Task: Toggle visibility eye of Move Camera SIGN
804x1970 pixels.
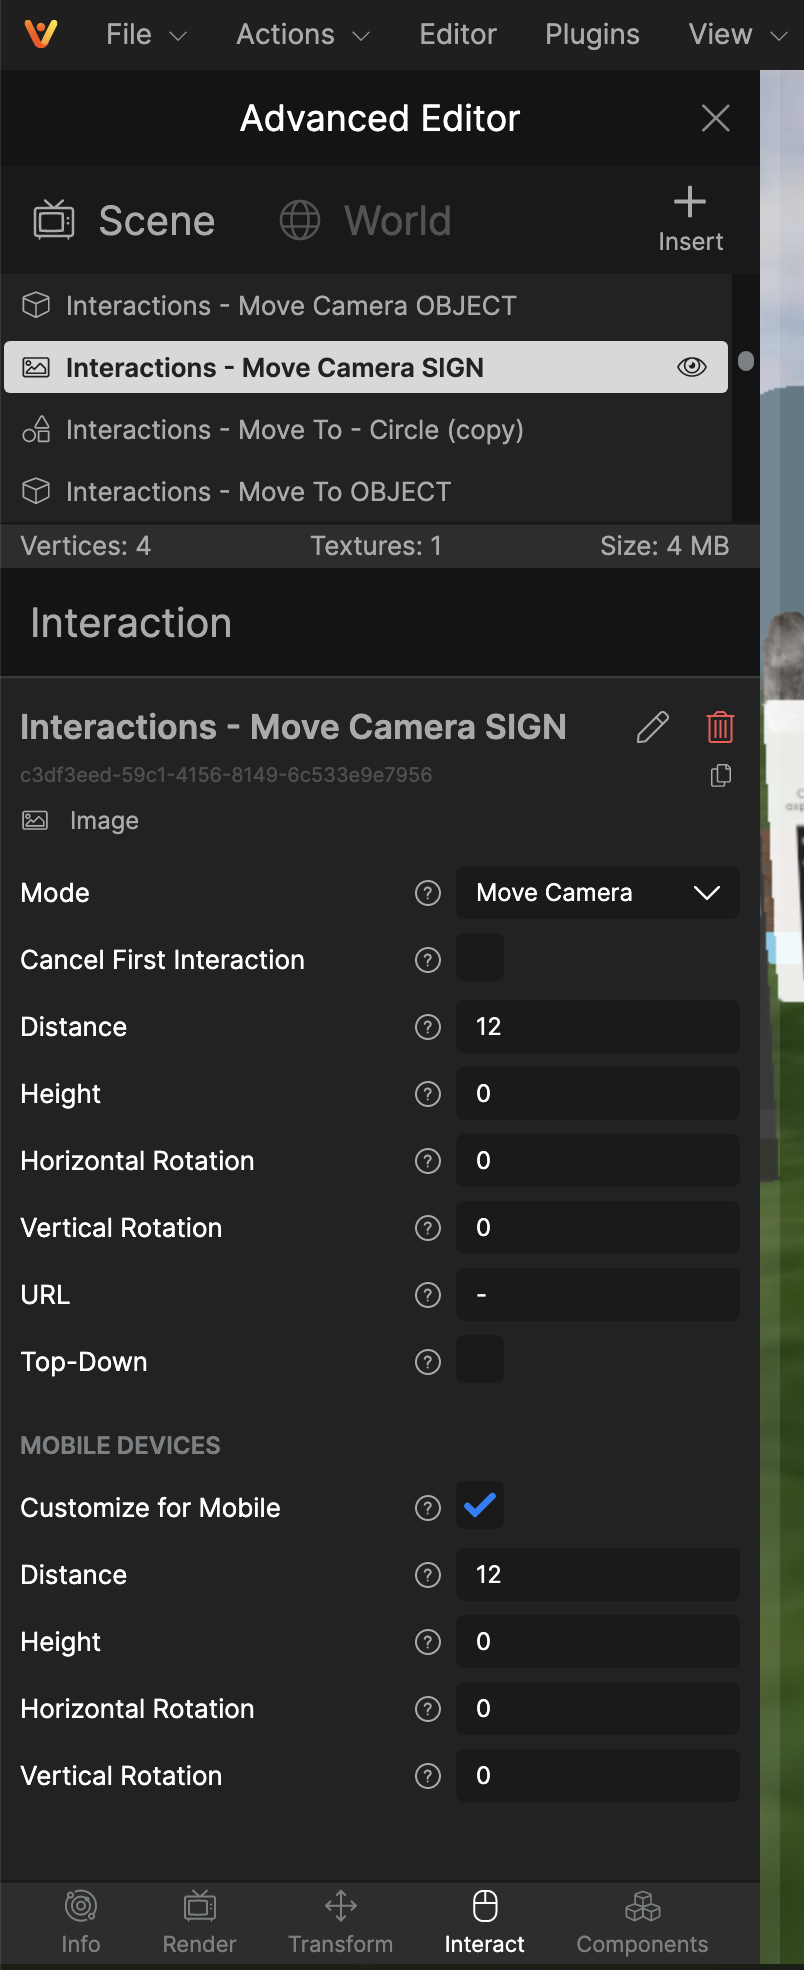Action: click(692, 367)
